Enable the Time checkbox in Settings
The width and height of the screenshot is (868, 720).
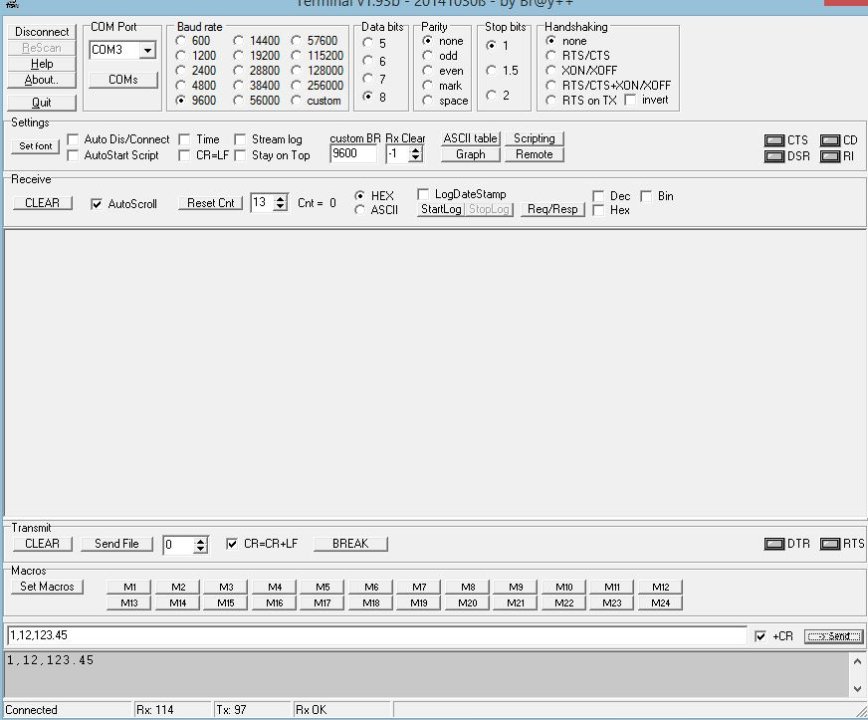pos(184,140)
